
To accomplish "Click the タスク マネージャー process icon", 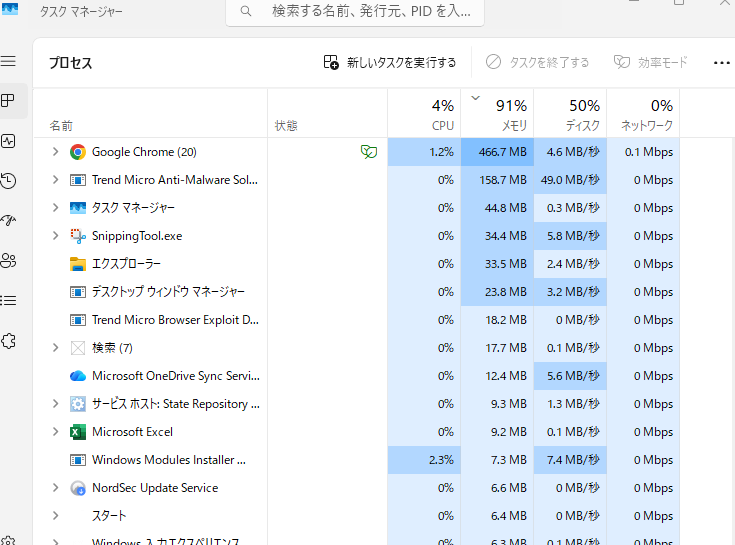I will coord(78,208).
